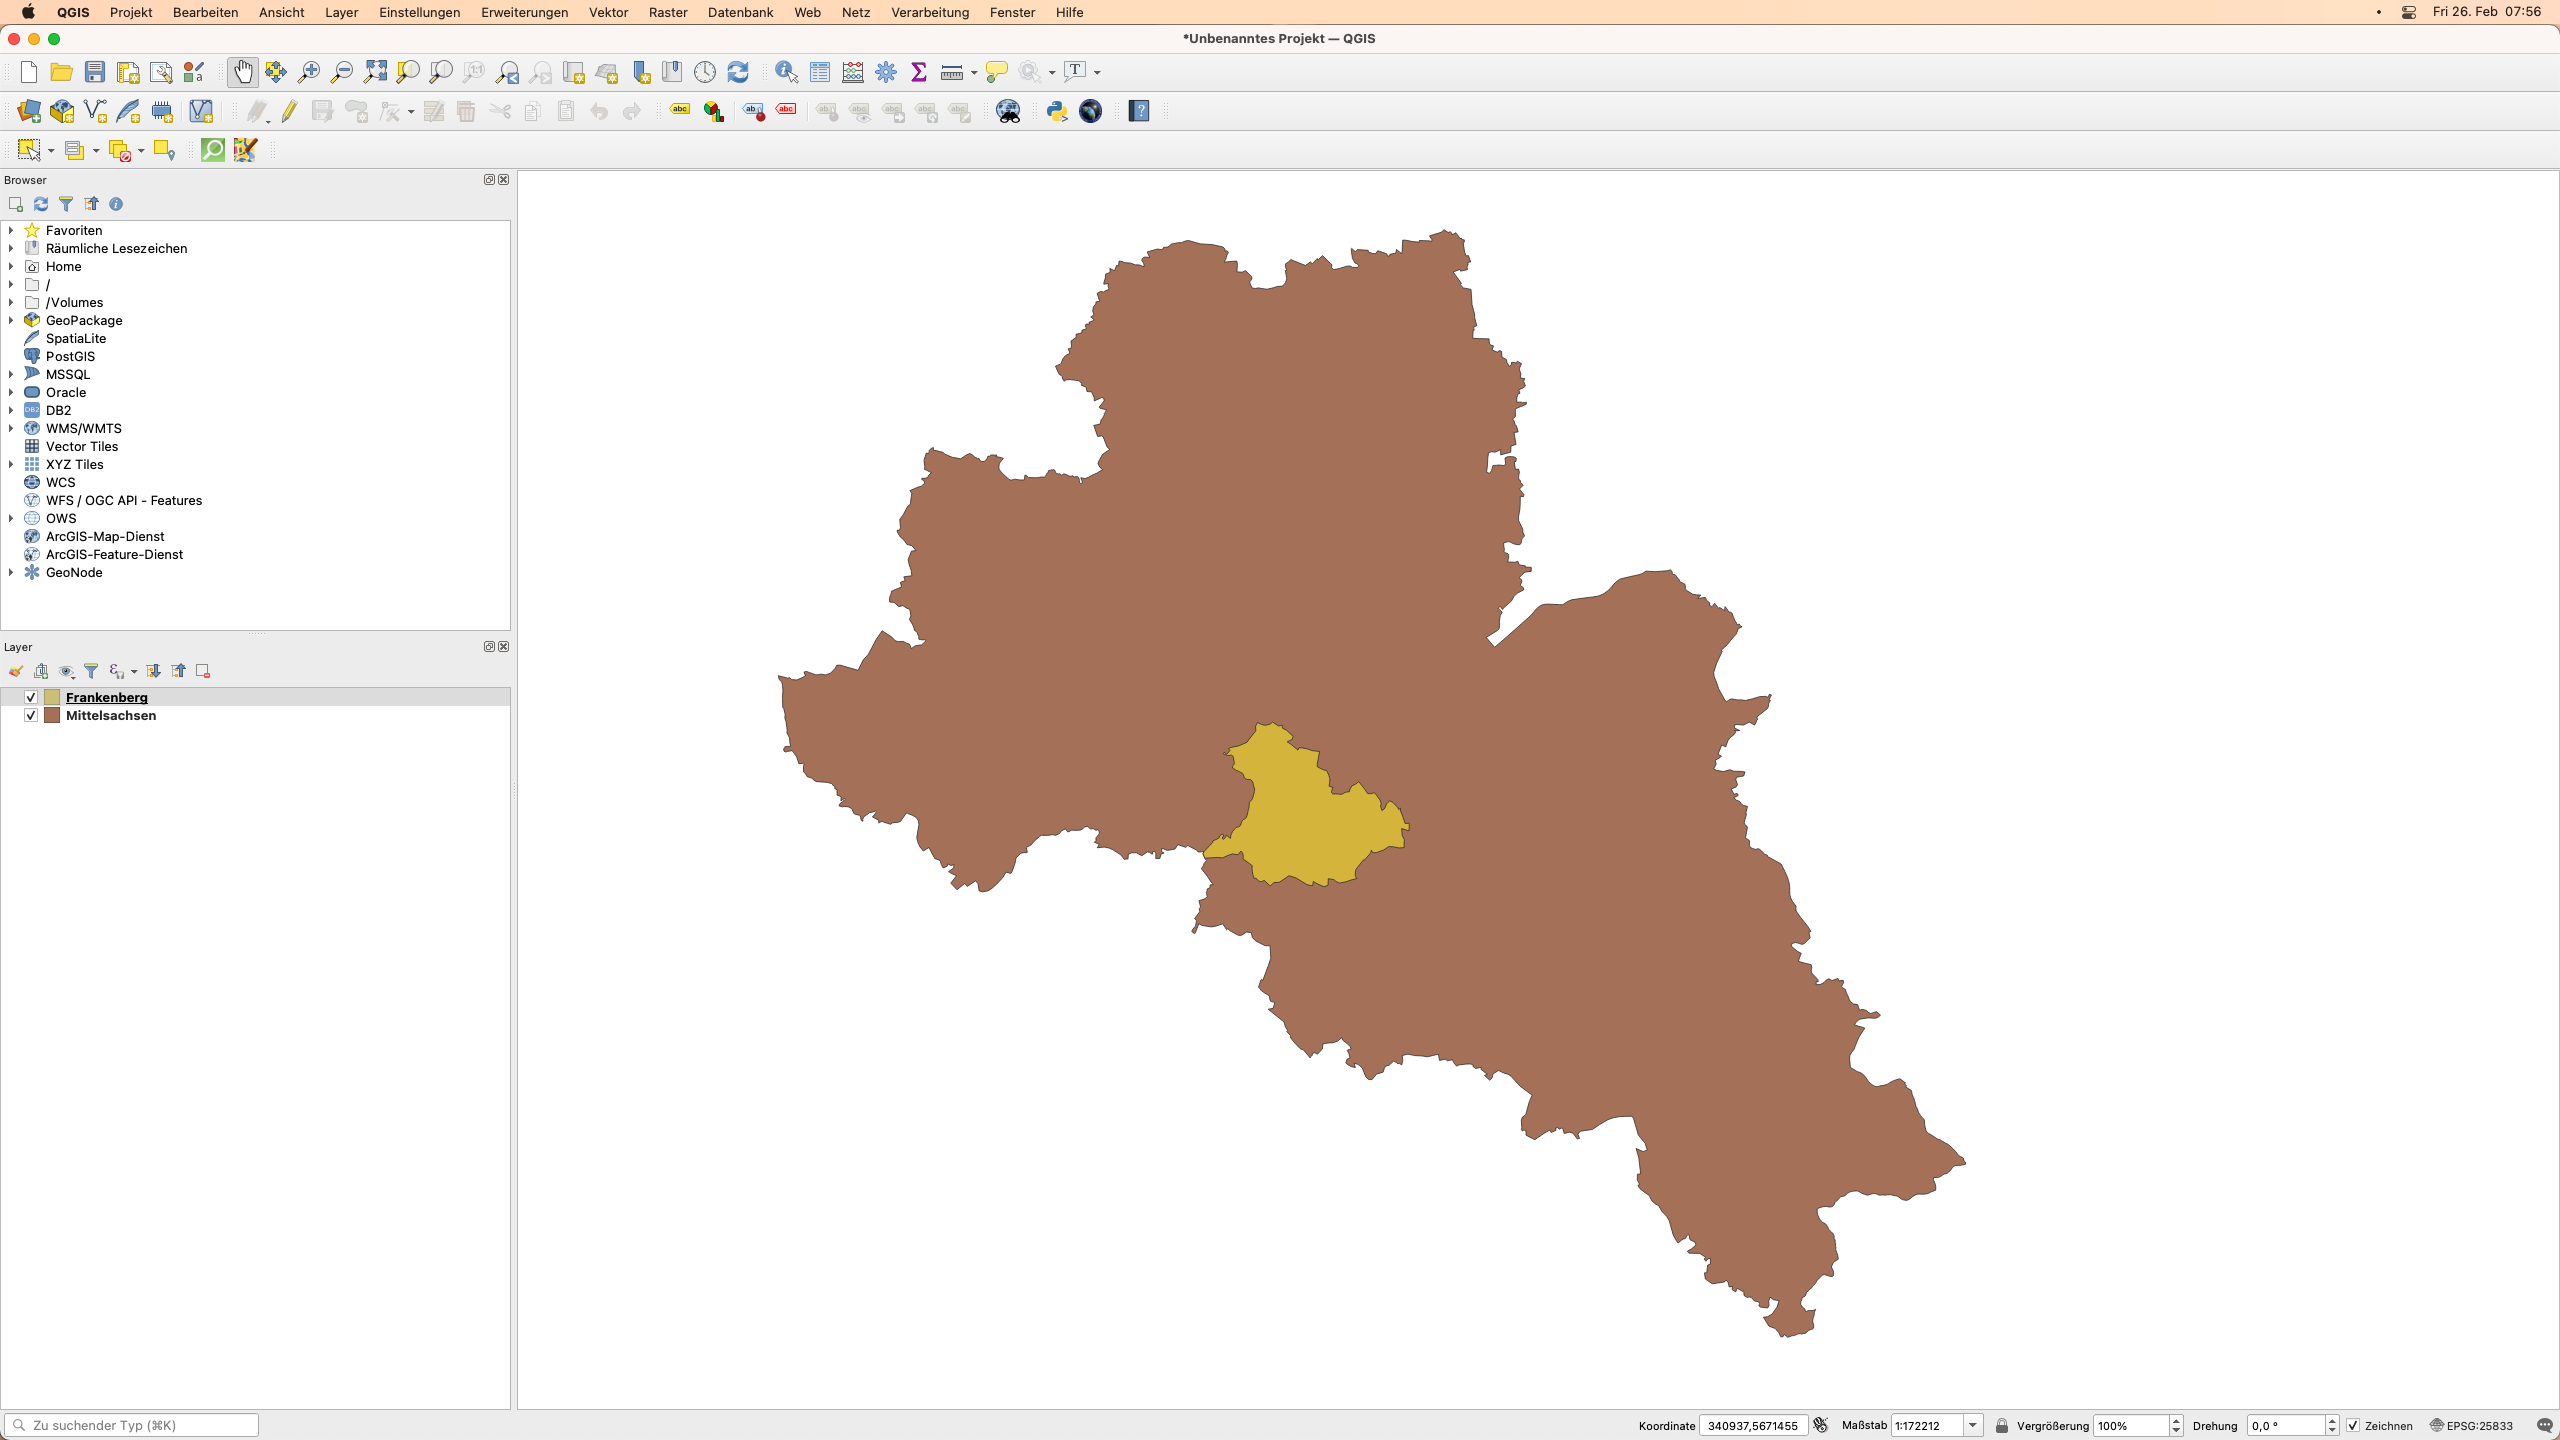Open the MetaSearch catalog binoculars icon
This screenshot has height=1440, width=2560.
pos(1008,111)
